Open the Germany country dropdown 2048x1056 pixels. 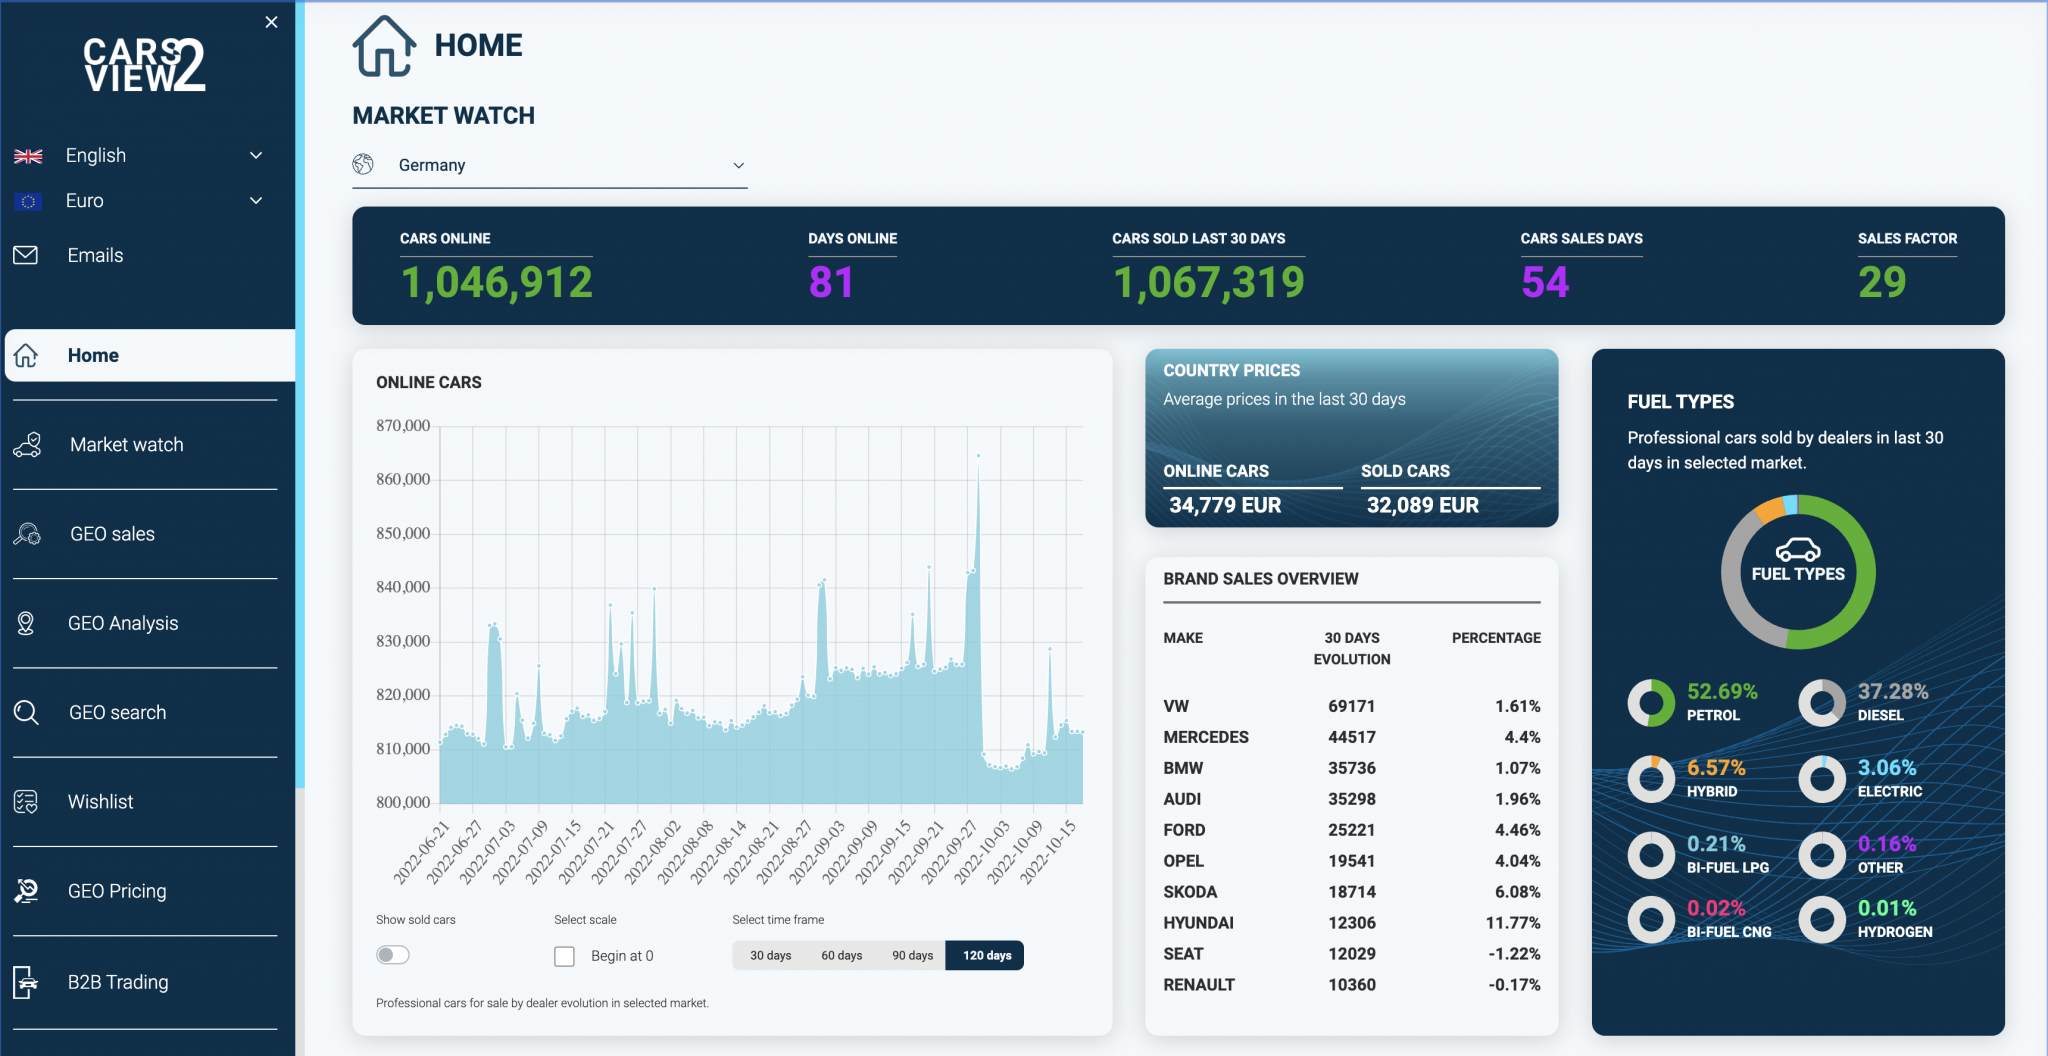(550, 165)
